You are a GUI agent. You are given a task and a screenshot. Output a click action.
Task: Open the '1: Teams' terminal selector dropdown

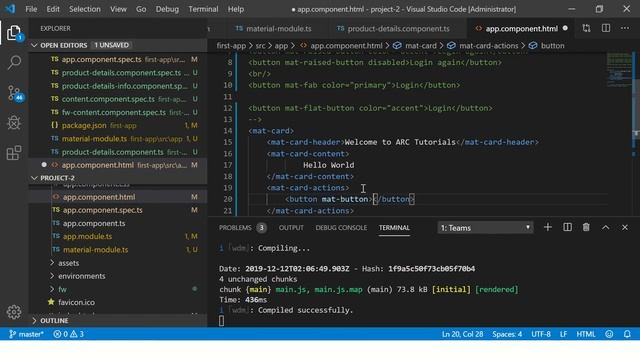tap(485, 228)
